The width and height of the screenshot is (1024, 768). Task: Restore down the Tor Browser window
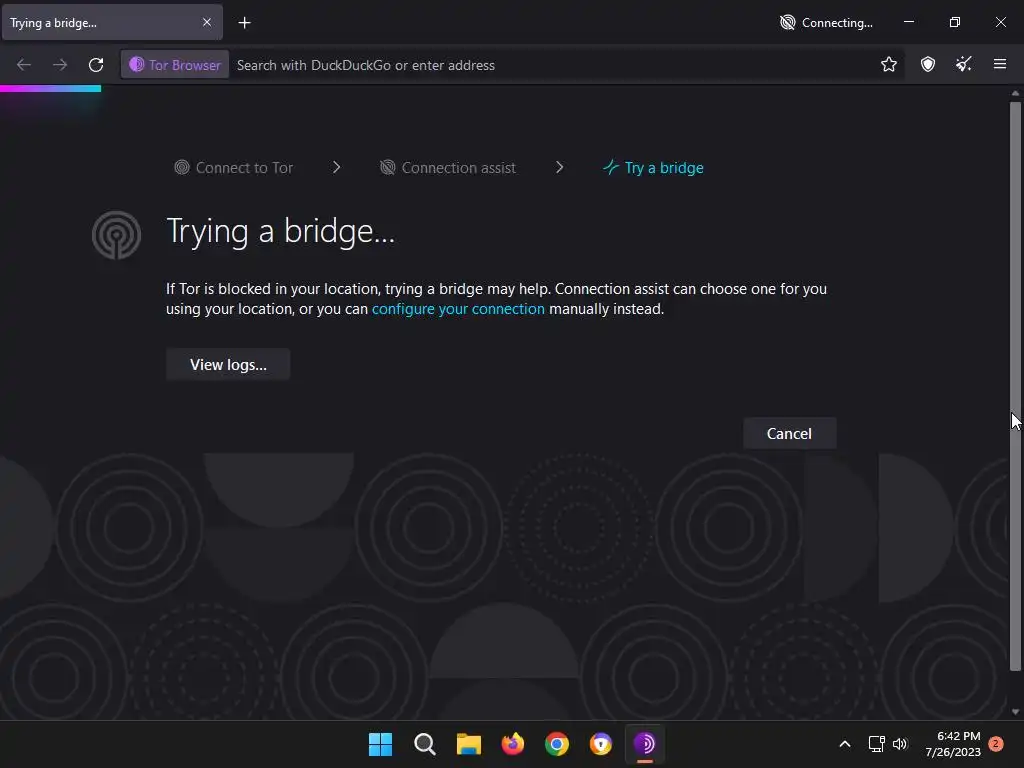coord(955,22)
